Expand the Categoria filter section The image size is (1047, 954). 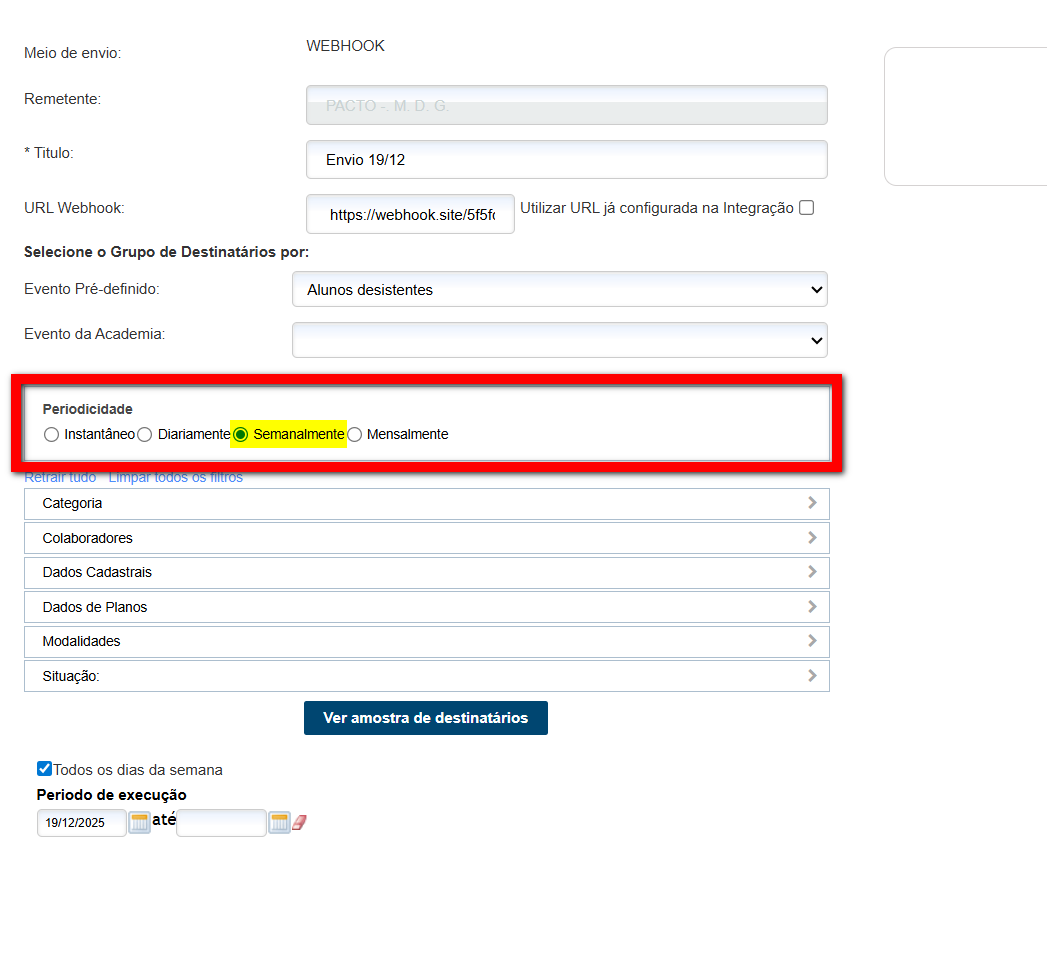(x=426, y=504)
